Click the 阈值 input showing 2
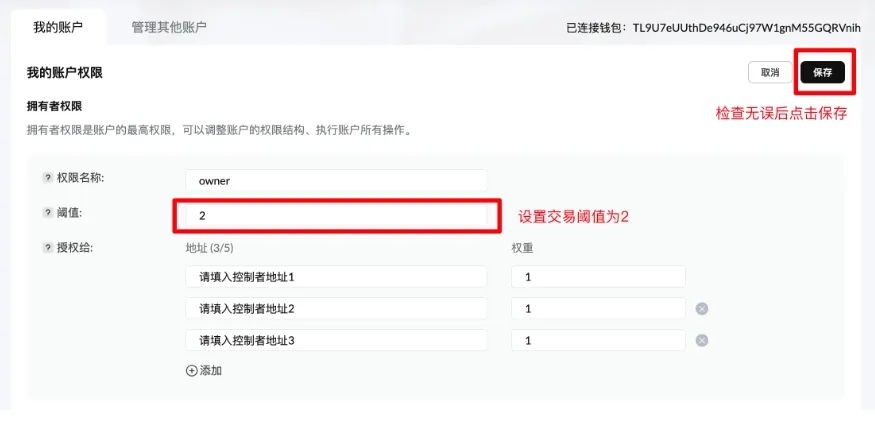This screenshot has height=426, width=875. (336, 215)
